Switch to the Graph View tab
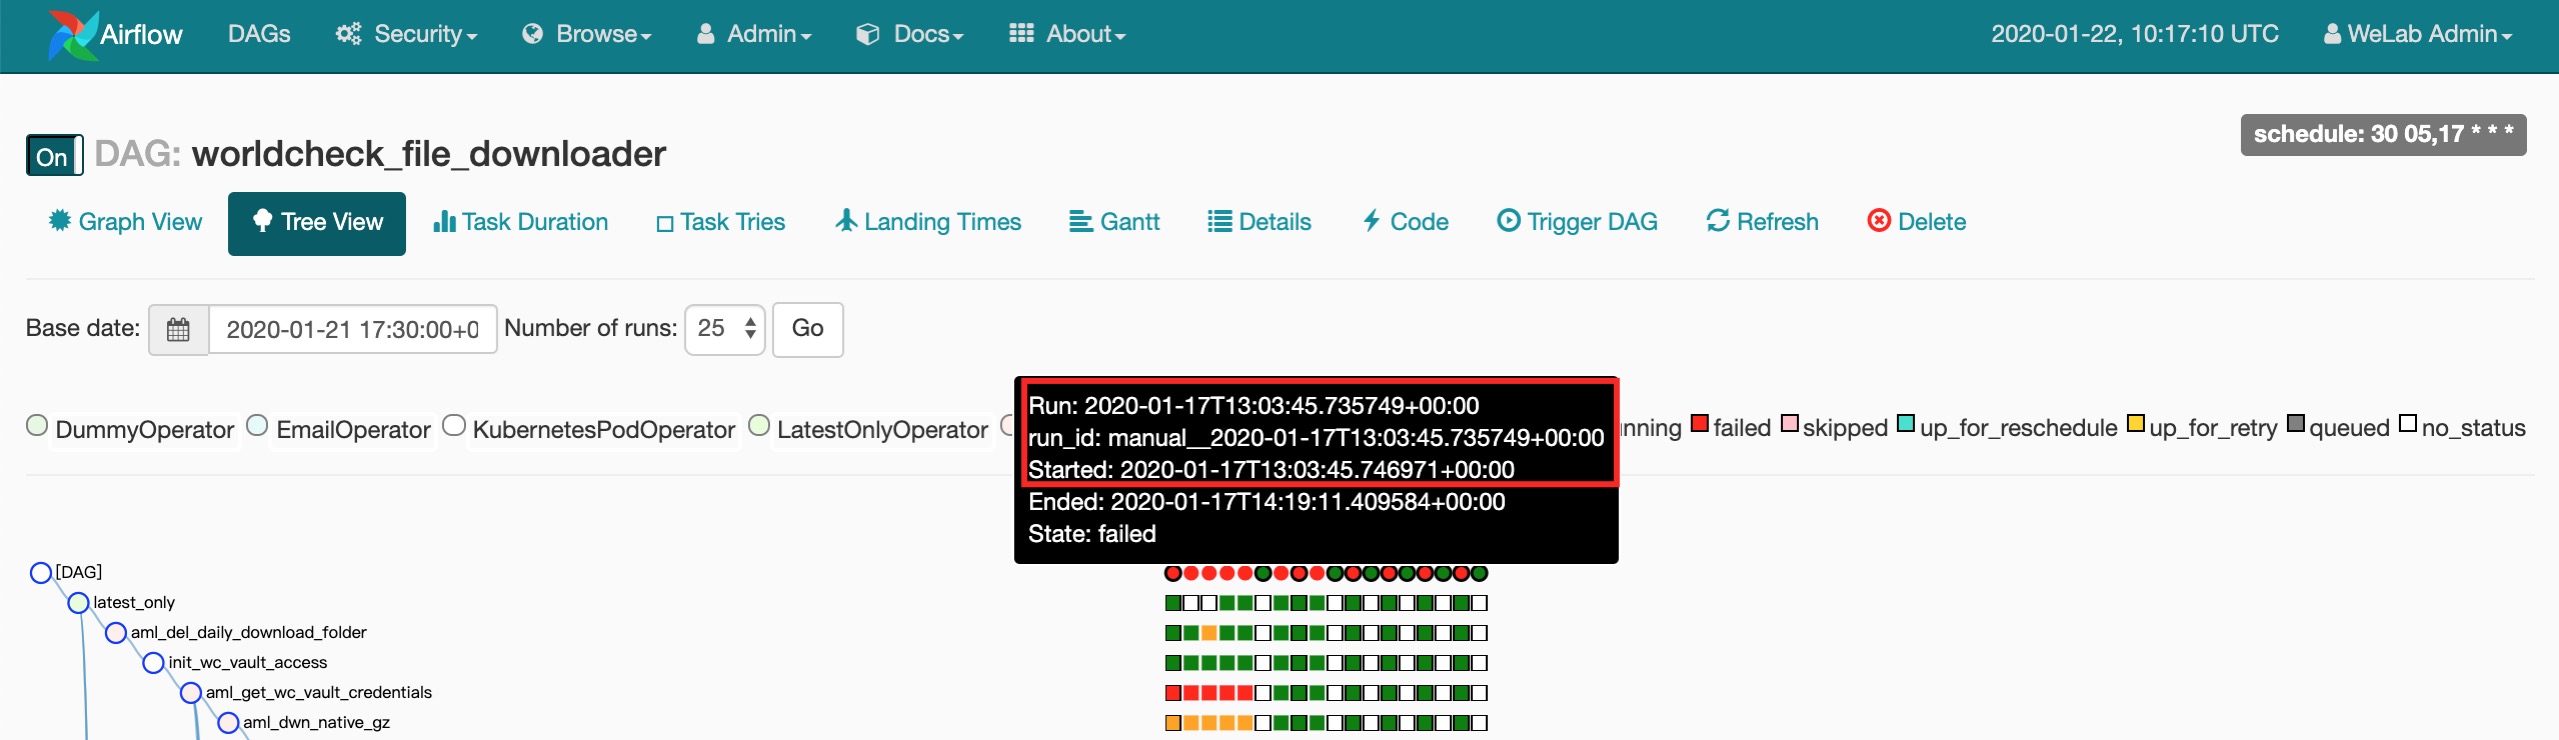Screen dimensions: 2559x740 pyautogui.click(x=125, y=222)
